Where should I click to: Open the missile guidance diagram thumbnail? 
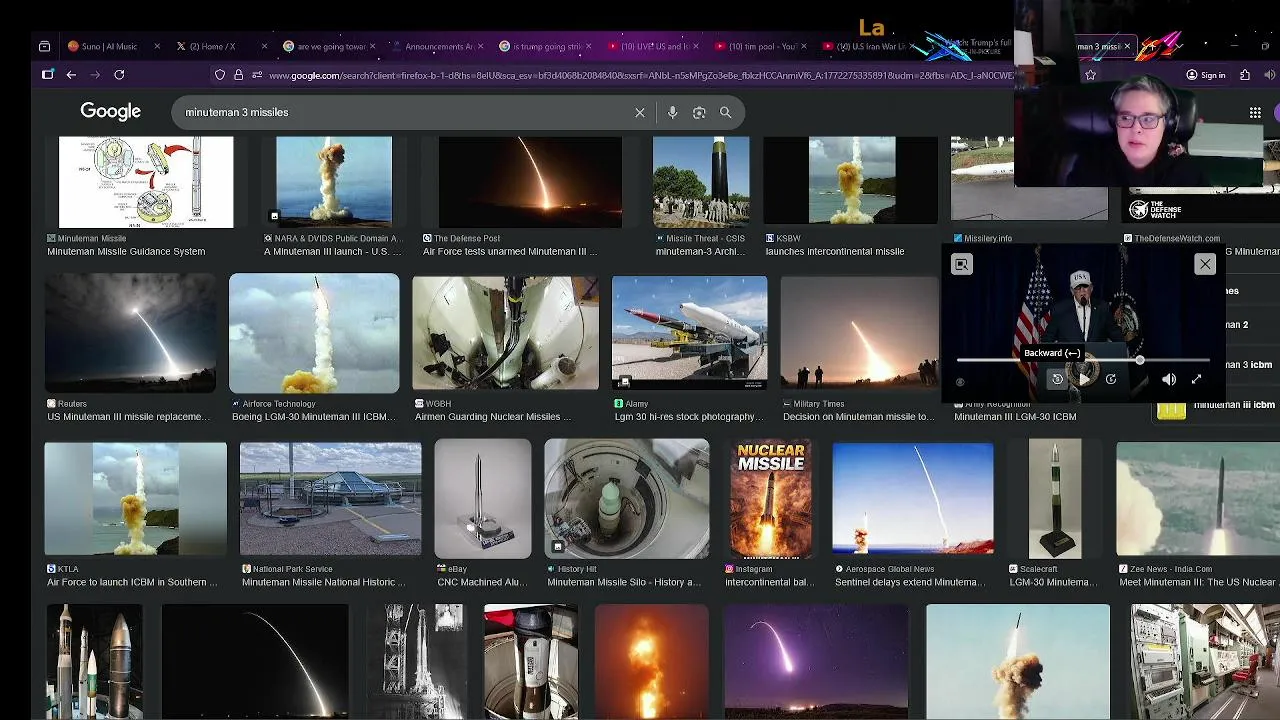(146, 182)
